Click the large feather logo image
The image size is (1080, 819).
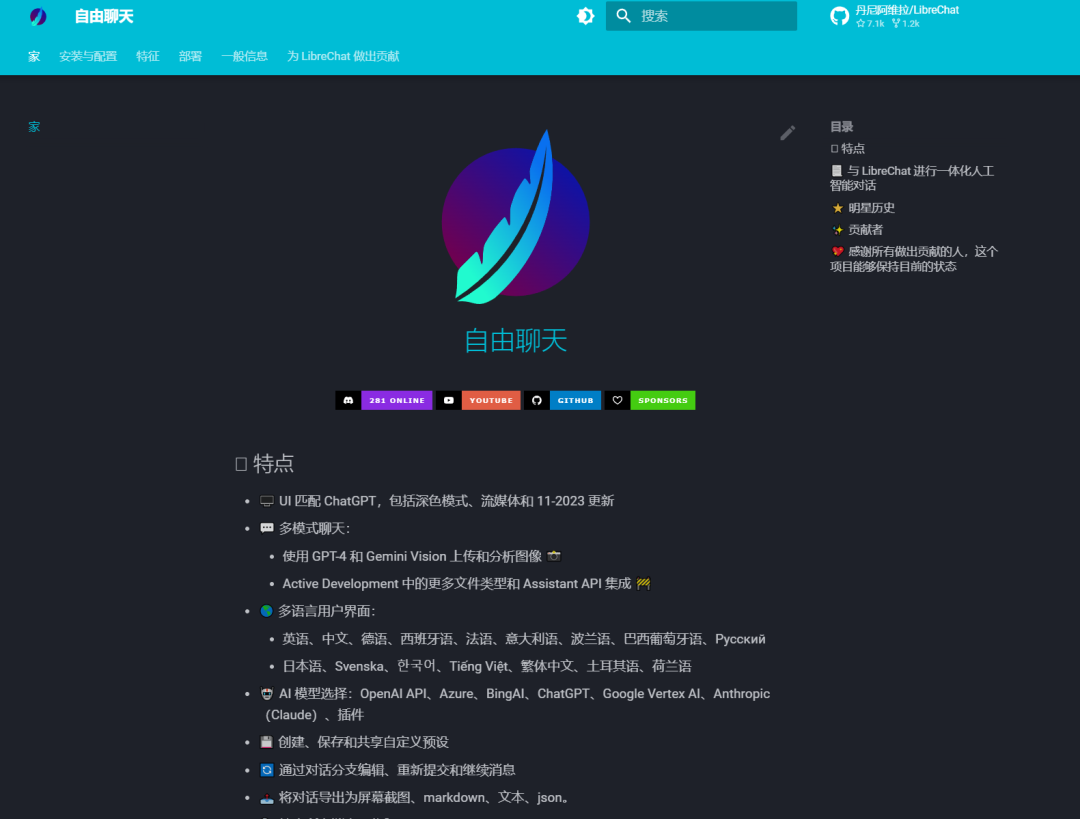point(515,218)
